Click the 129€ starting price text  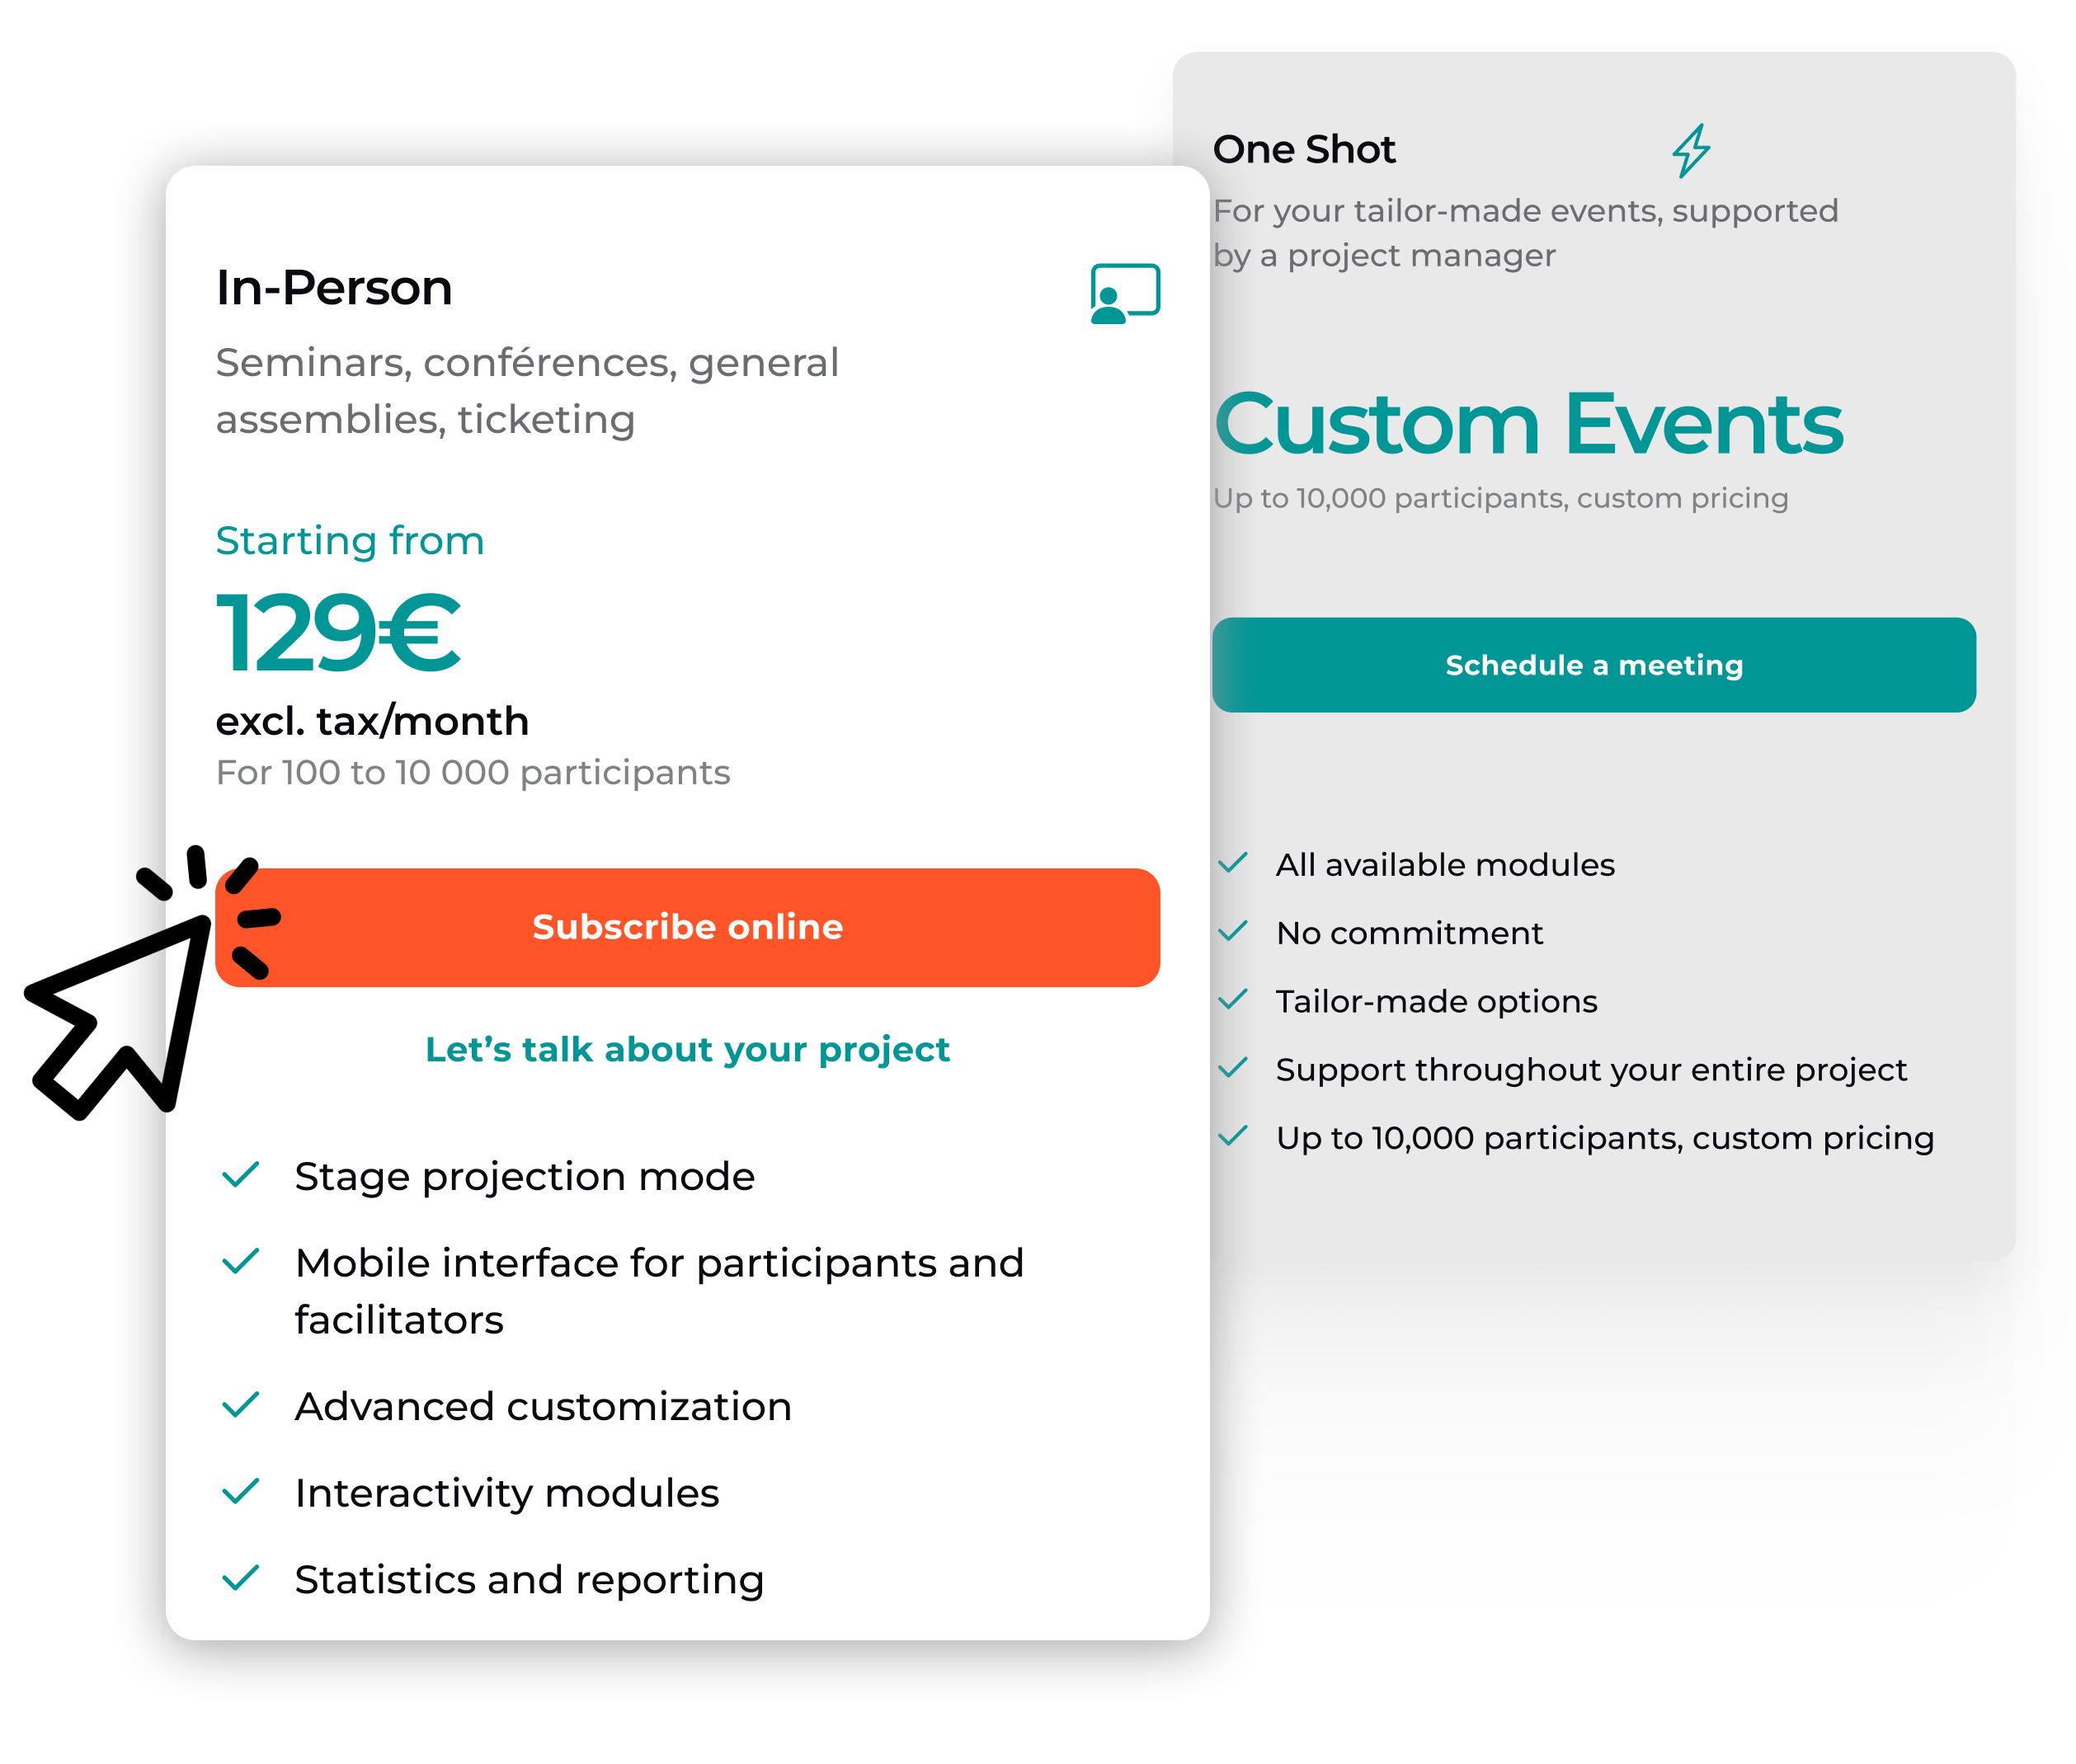pos(339,630)
